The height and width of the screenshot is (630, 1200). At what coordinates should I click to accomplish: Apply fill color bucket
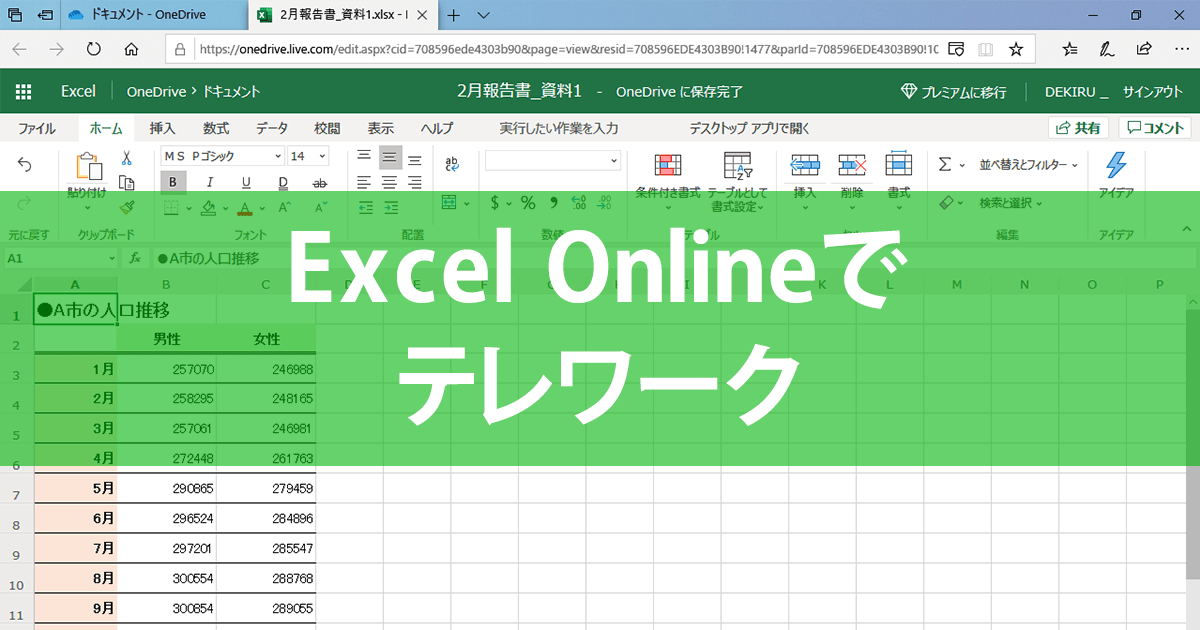[x=207, y=207]
